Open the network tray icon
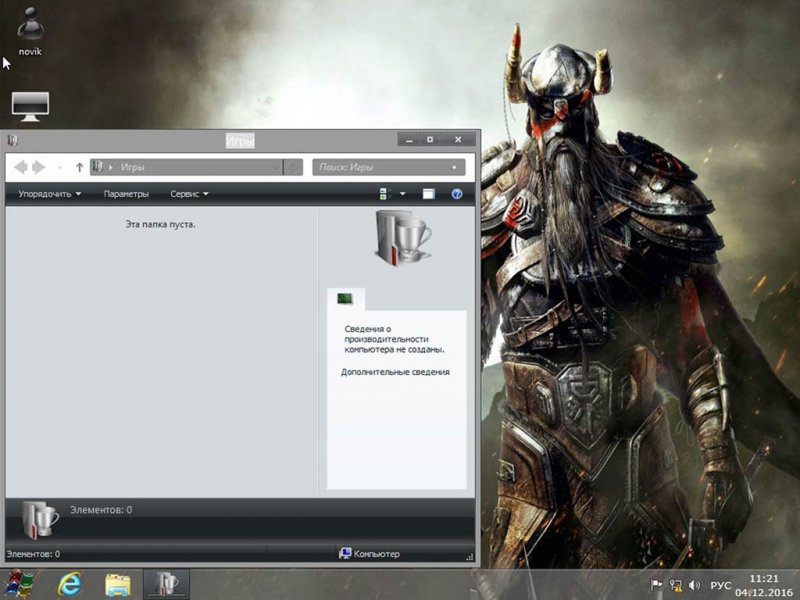Viewport: 800px width, 600px height. [676, 585]
